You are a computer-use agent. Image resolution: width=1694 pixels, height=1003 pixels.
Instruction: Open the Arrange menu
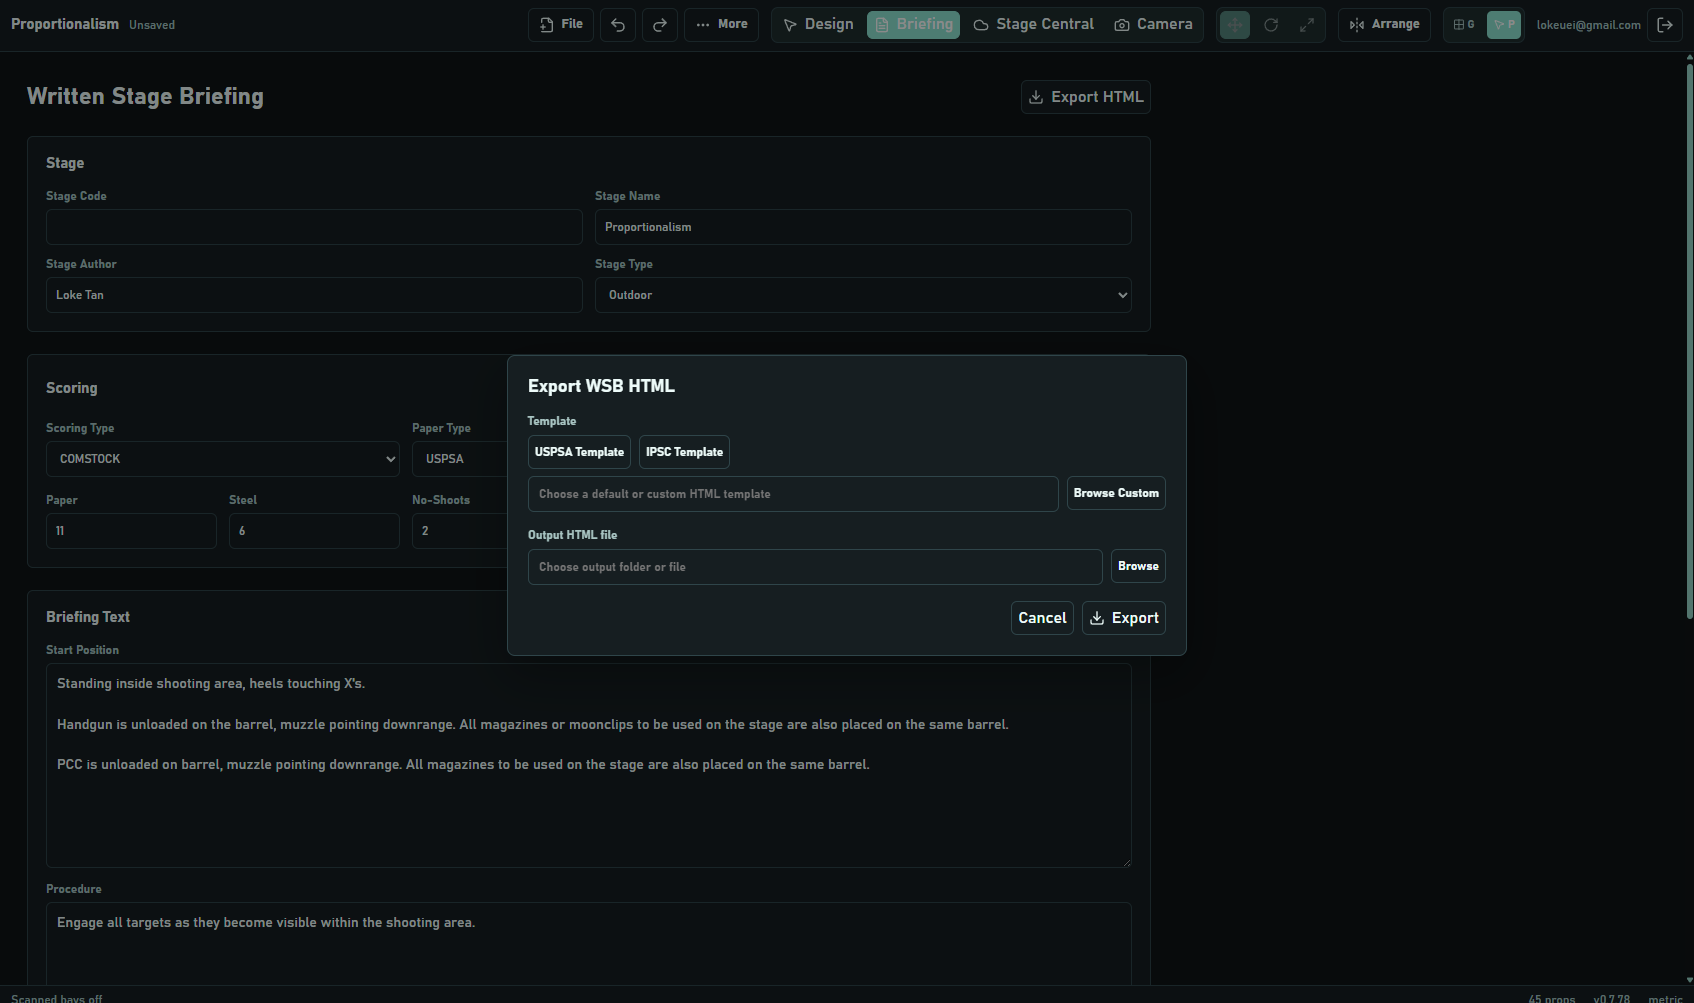1384,25
